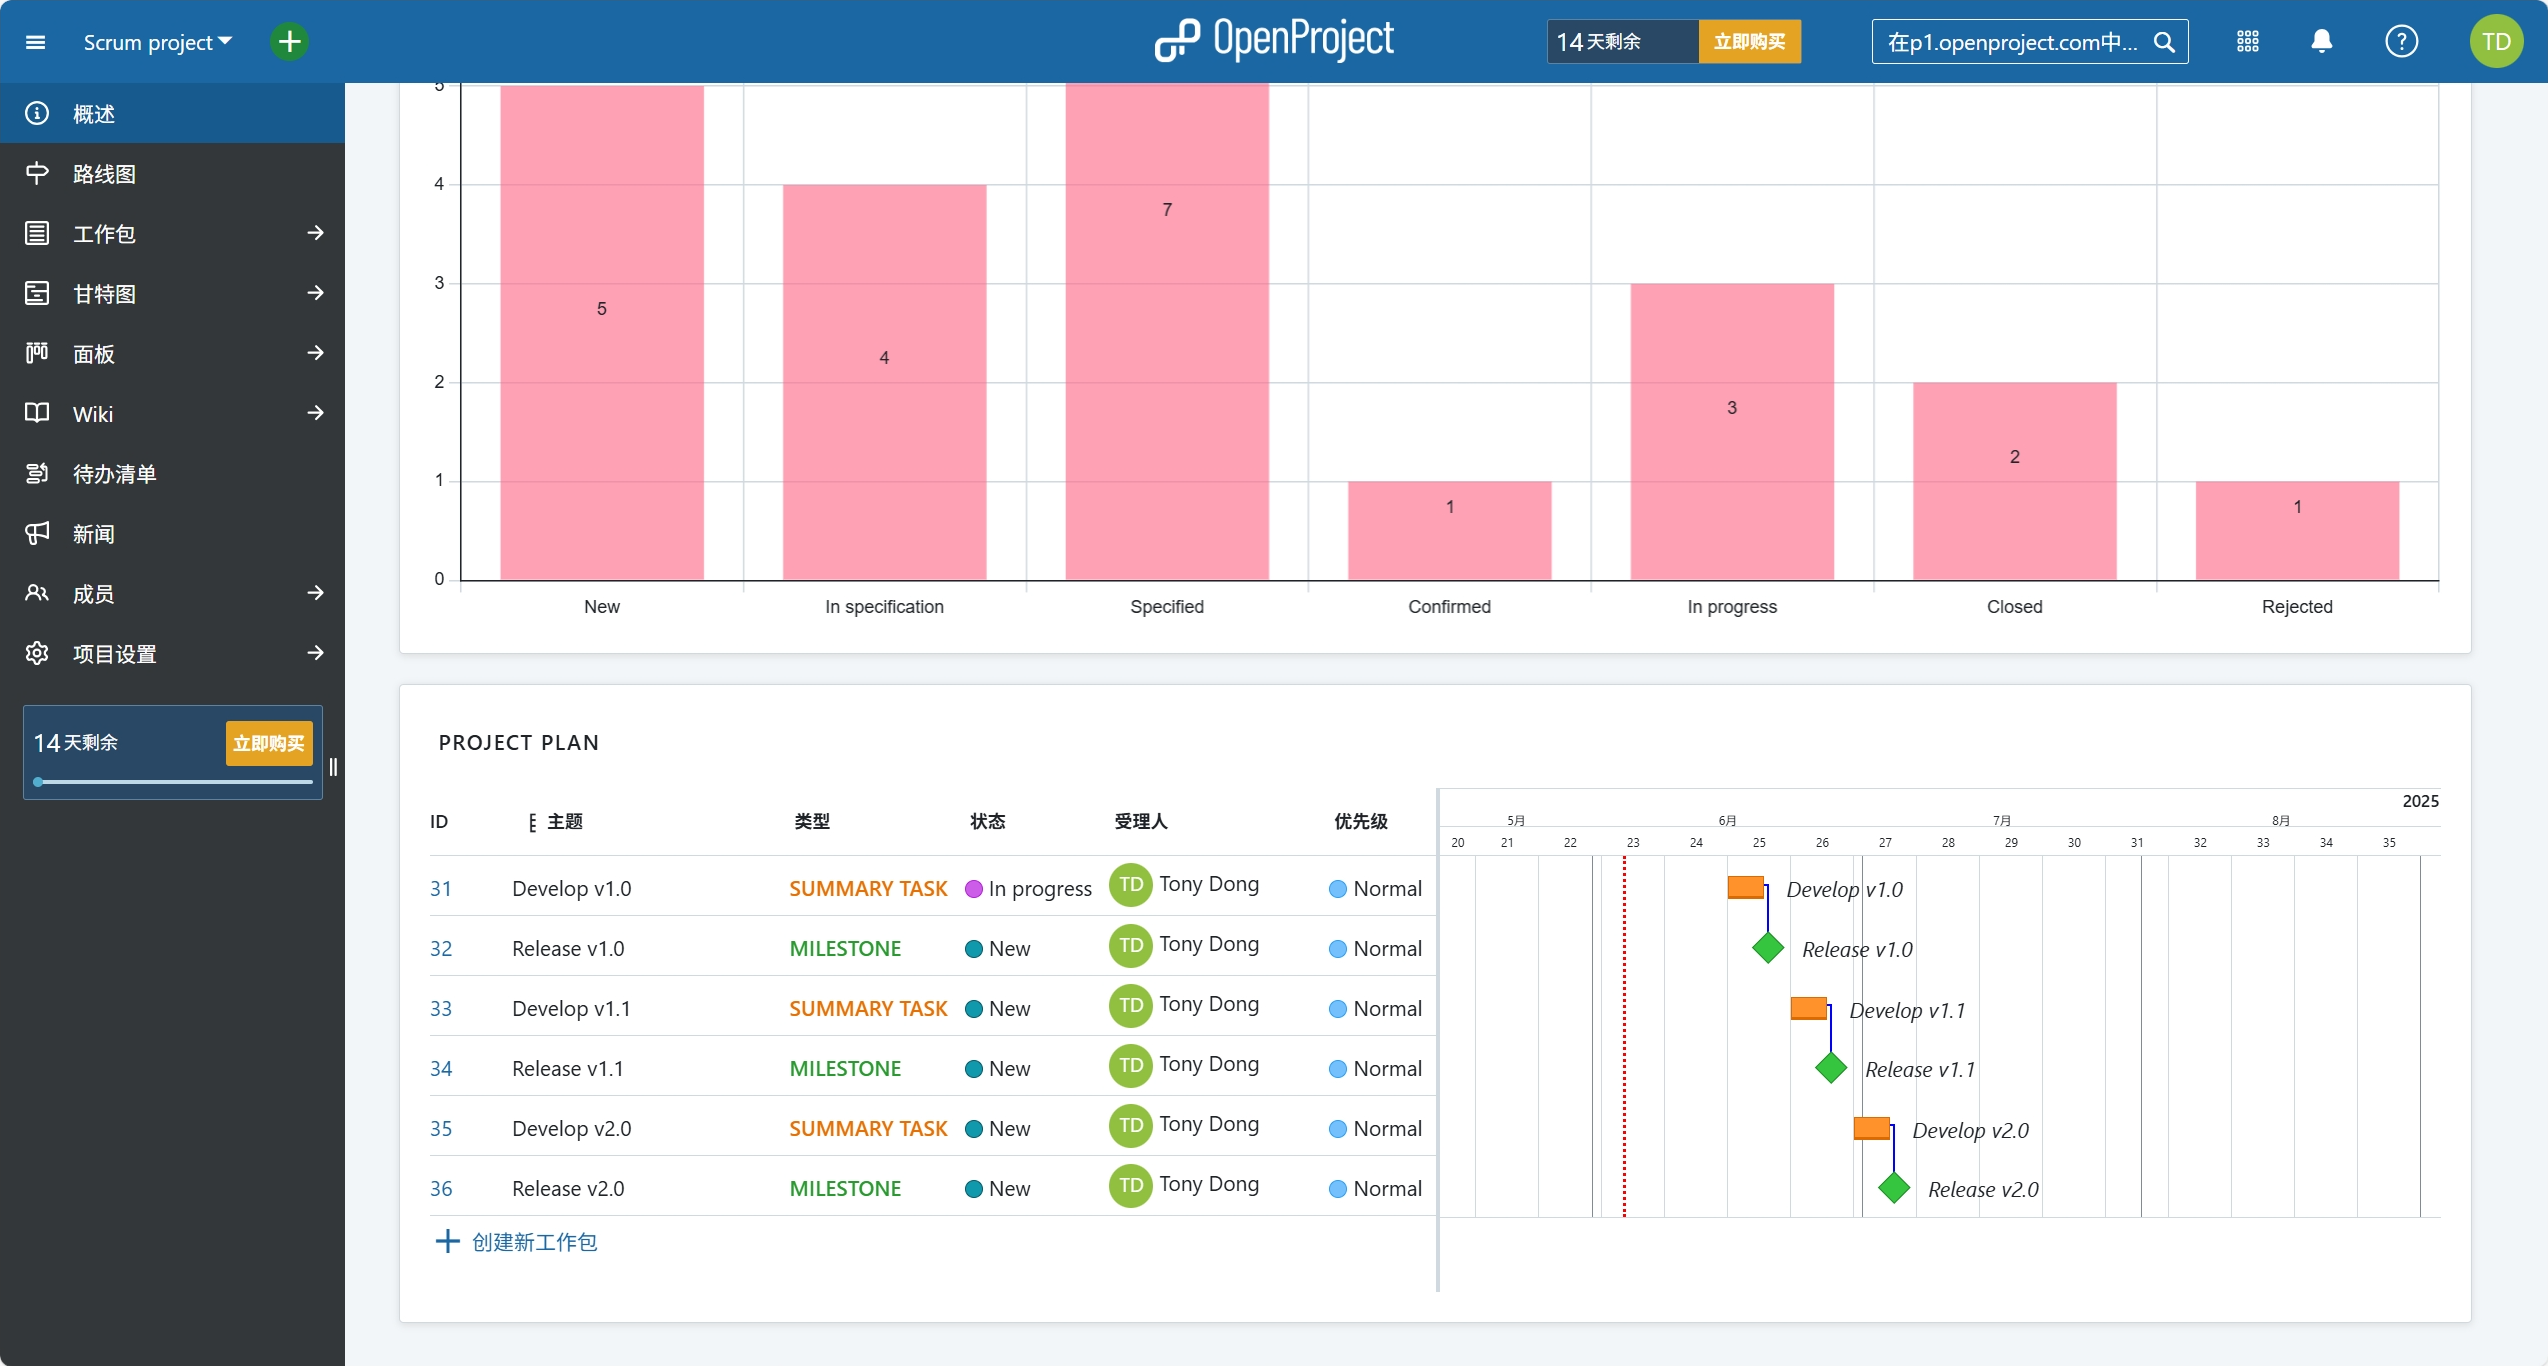Expand the 工作包 submenu arrow
Screen dimensions: 2548x1366
[316, 233]
